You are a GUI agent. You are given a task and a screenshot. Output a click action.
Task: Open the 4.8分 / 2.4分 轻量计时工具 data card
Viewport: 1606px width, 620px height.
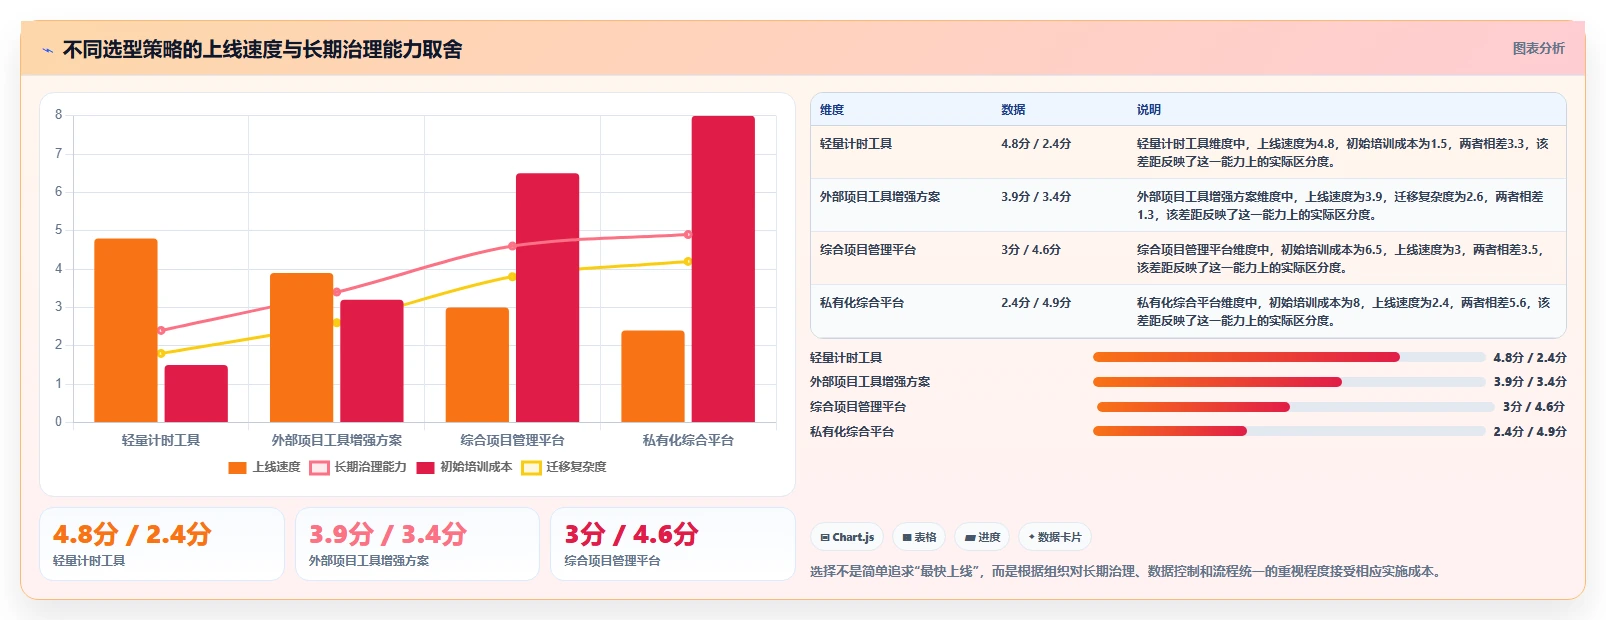click(162, 544)
